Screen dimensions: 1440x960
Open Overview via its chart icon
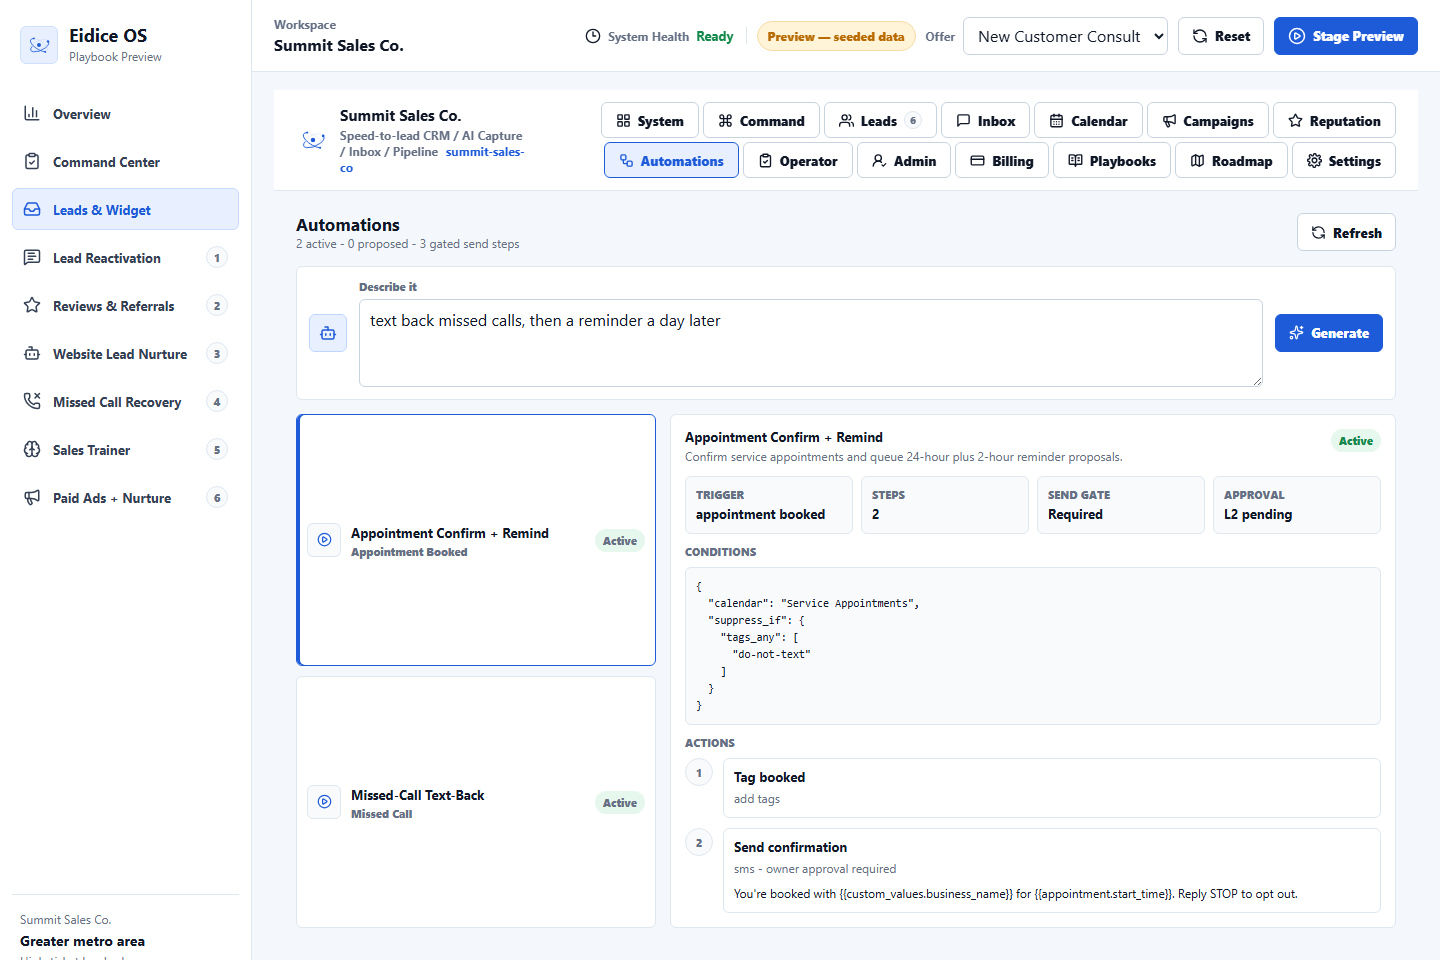click(x=32, y=114)
